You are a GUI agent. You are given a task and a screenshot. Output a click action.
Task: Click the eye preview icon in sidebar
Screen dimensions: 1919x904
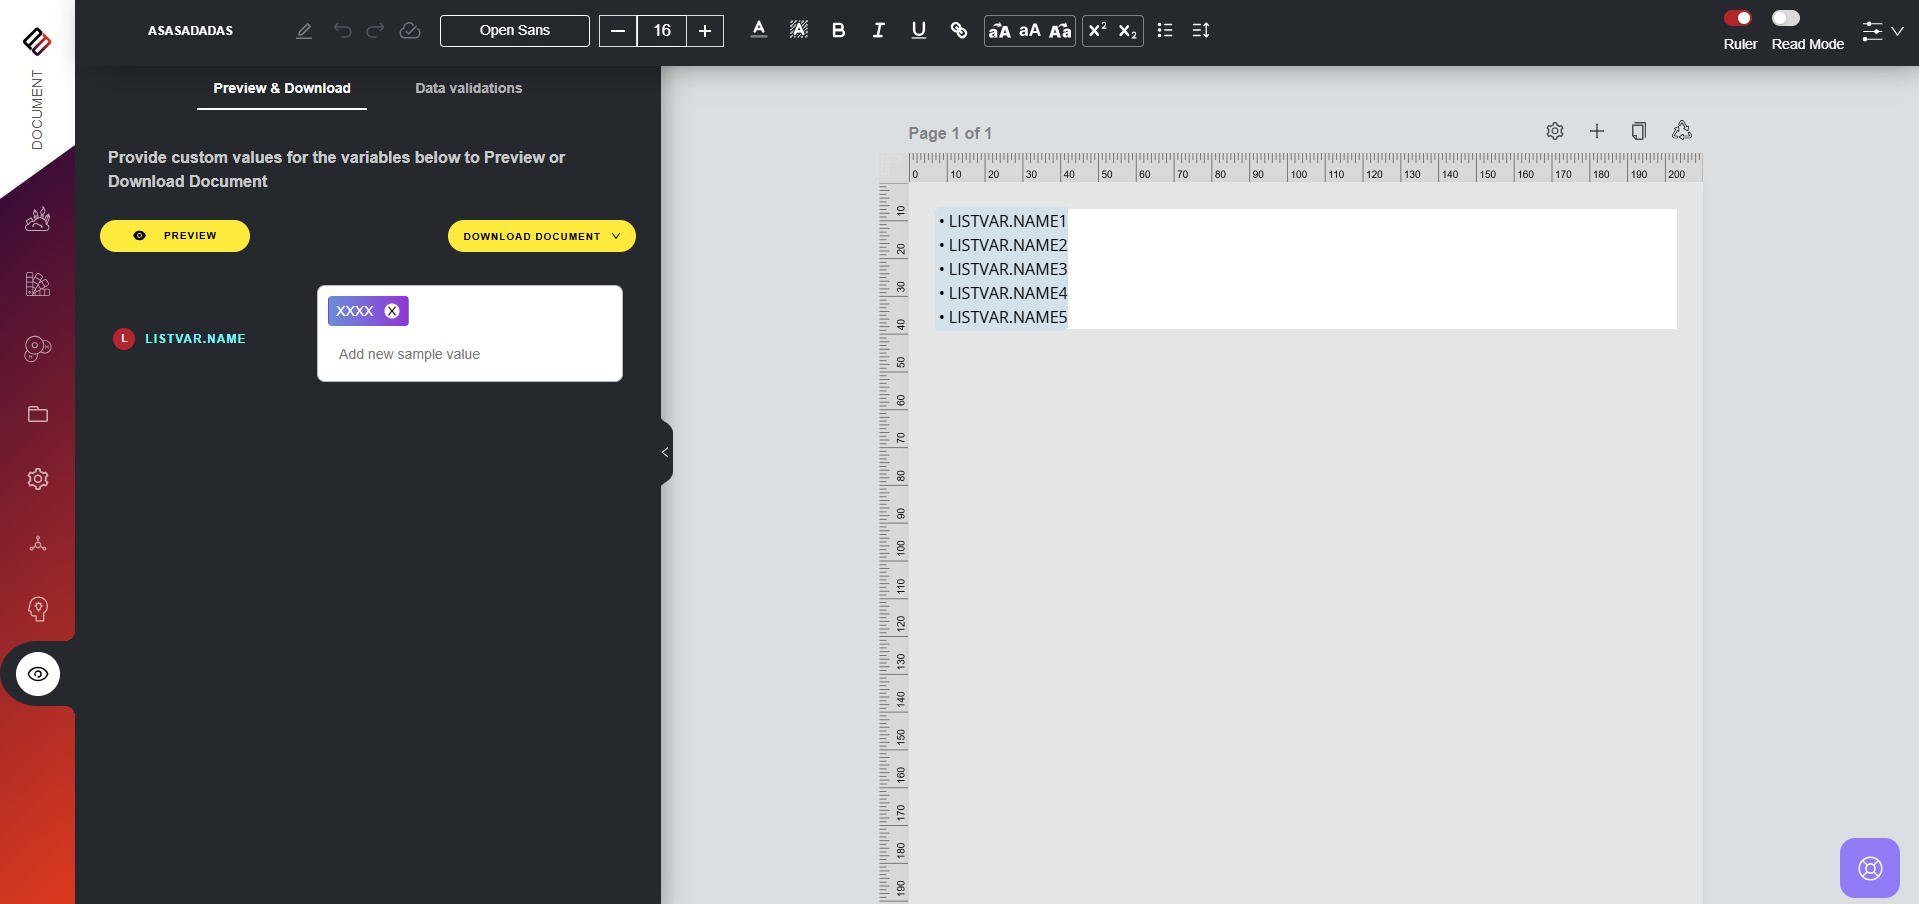click(38, 674)
